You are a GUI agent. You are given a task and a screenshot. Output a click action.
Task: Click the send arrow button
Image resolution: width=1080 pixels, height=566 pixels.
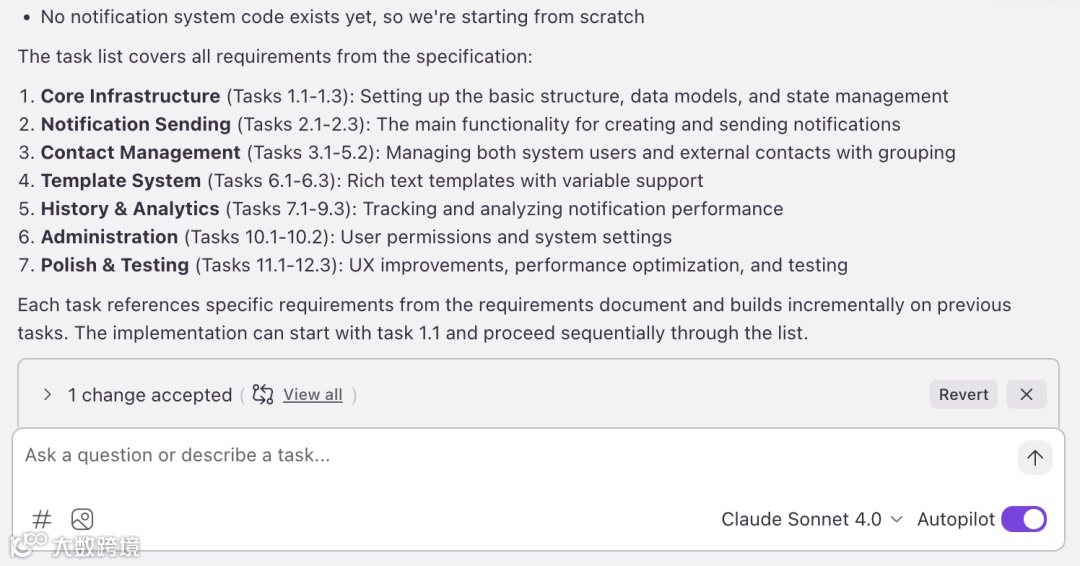point(1035,458)
